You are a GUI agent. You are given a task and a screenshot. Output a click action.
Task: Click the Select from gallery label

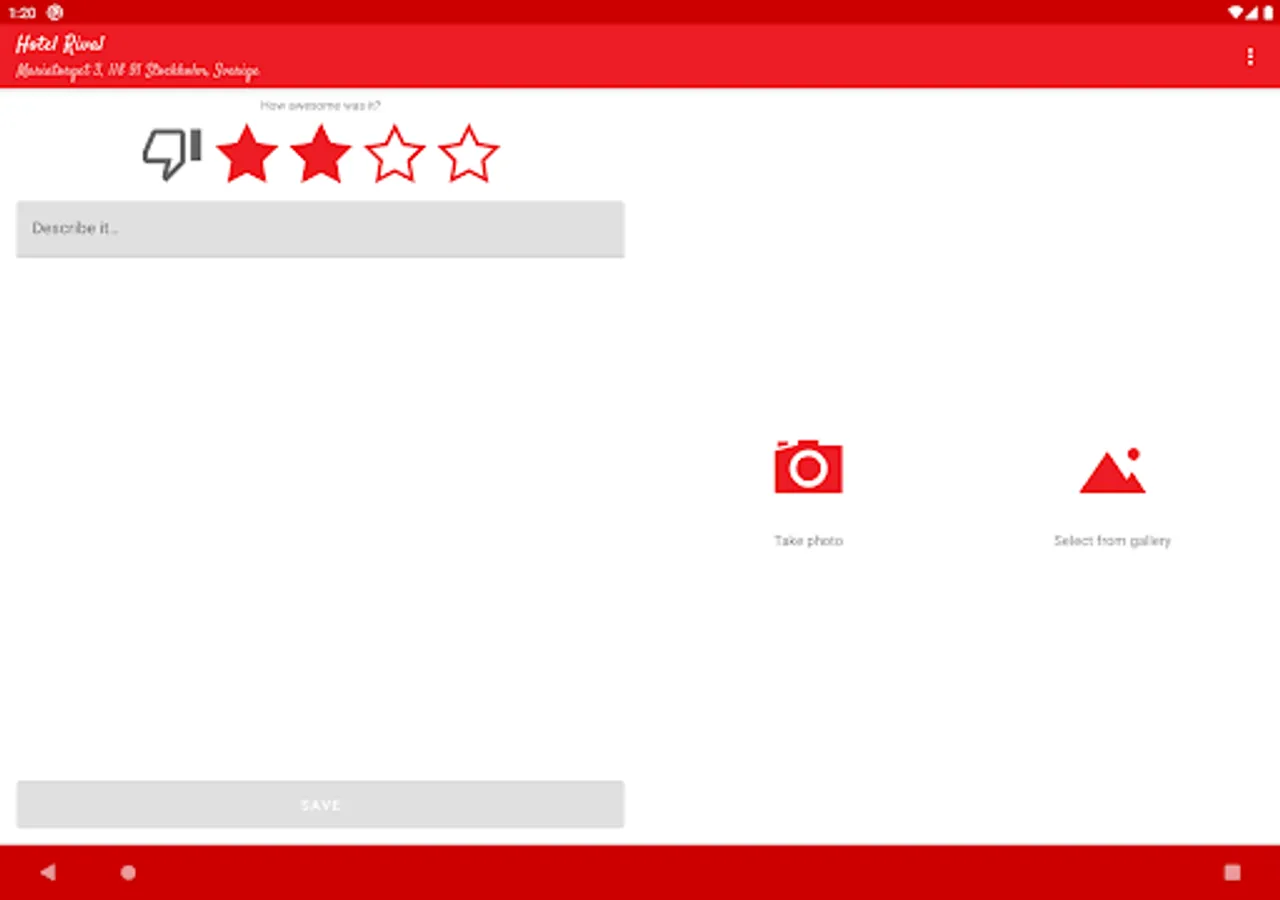(x=1112, y=541)
